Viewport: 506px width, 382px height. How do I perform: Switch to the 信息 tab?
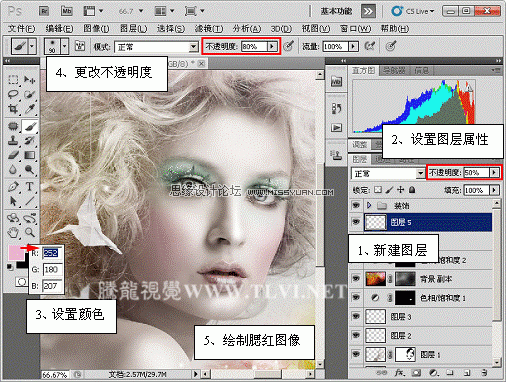click(421, 71)
